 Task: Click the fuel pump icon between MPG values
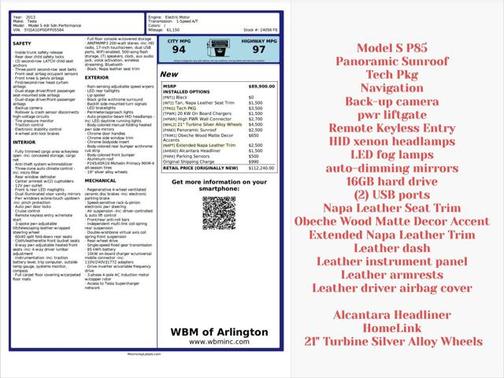(x=218, y=48)
